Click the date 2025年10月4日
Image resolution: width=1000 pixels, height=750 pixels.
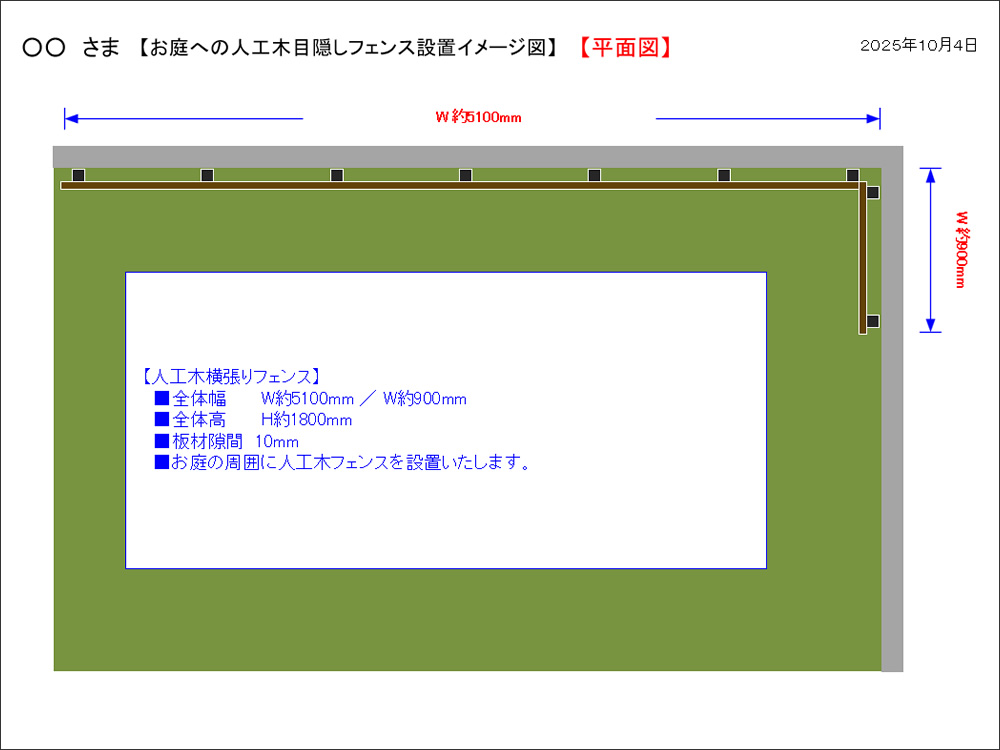918,46
